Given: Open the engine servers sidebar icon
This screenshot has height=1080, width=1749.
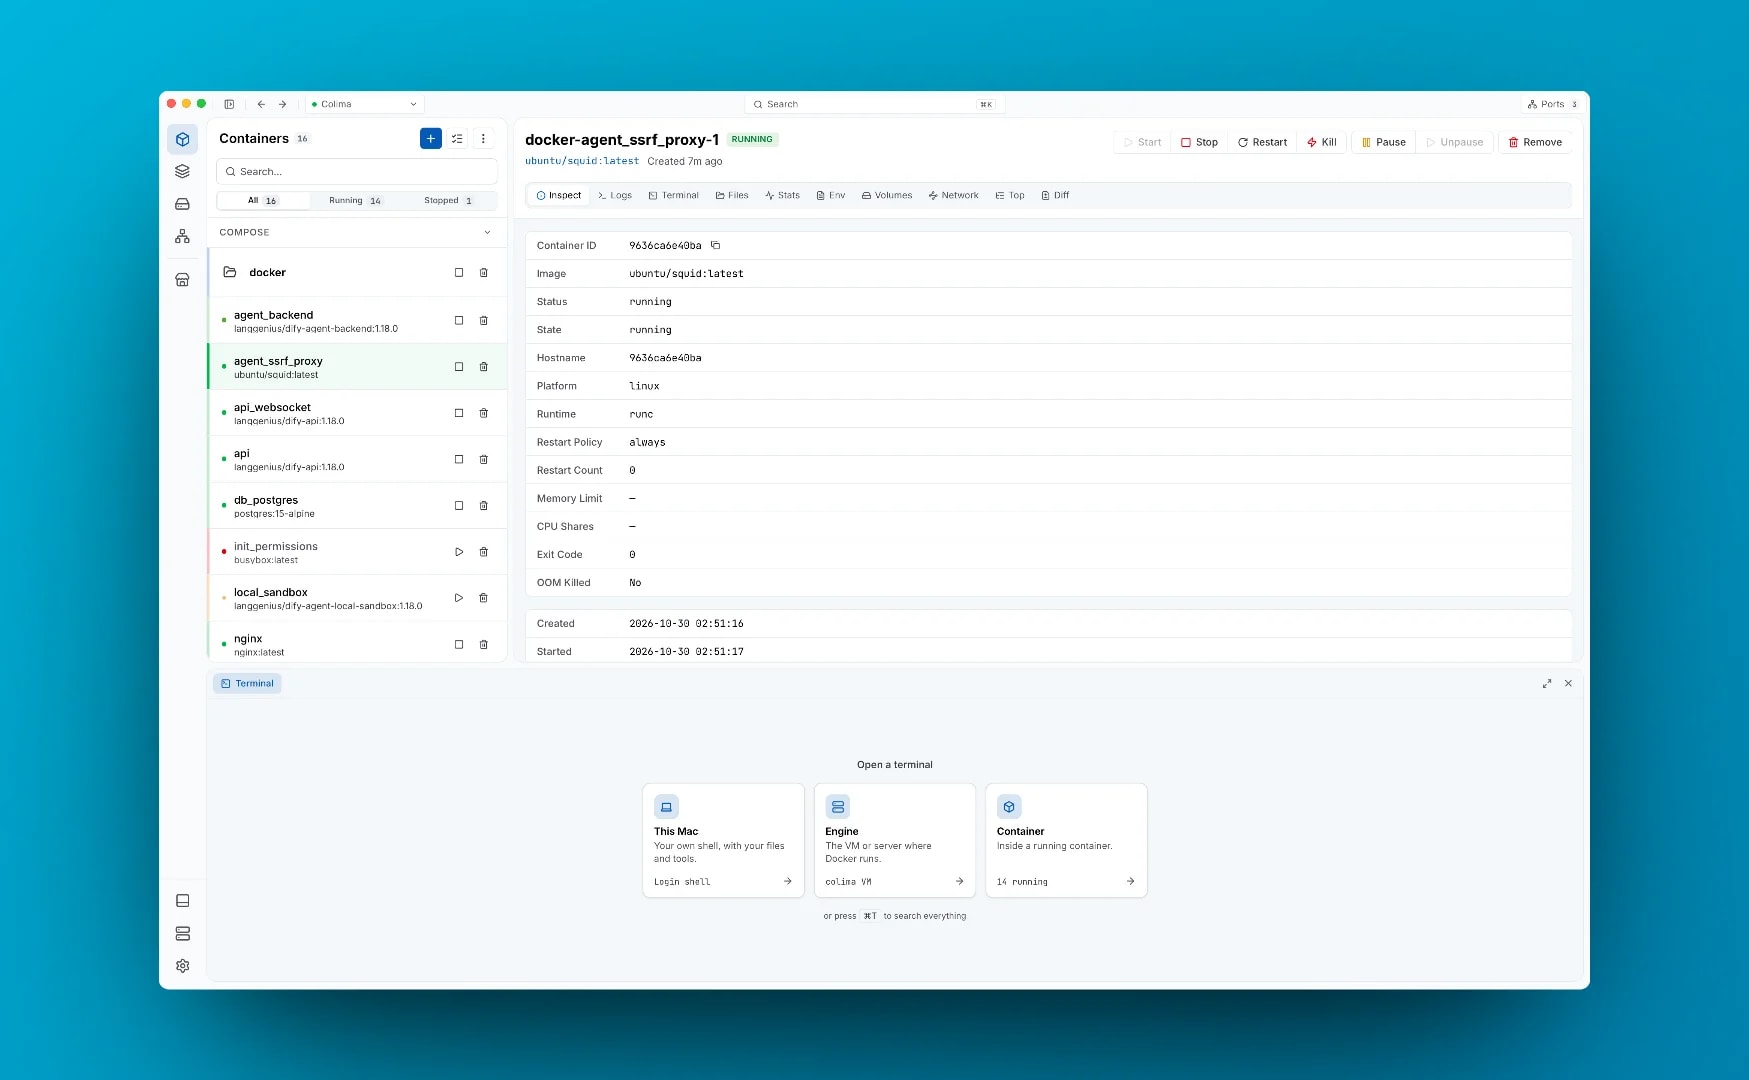Looking at the screenshot, I should pos(182,934).
